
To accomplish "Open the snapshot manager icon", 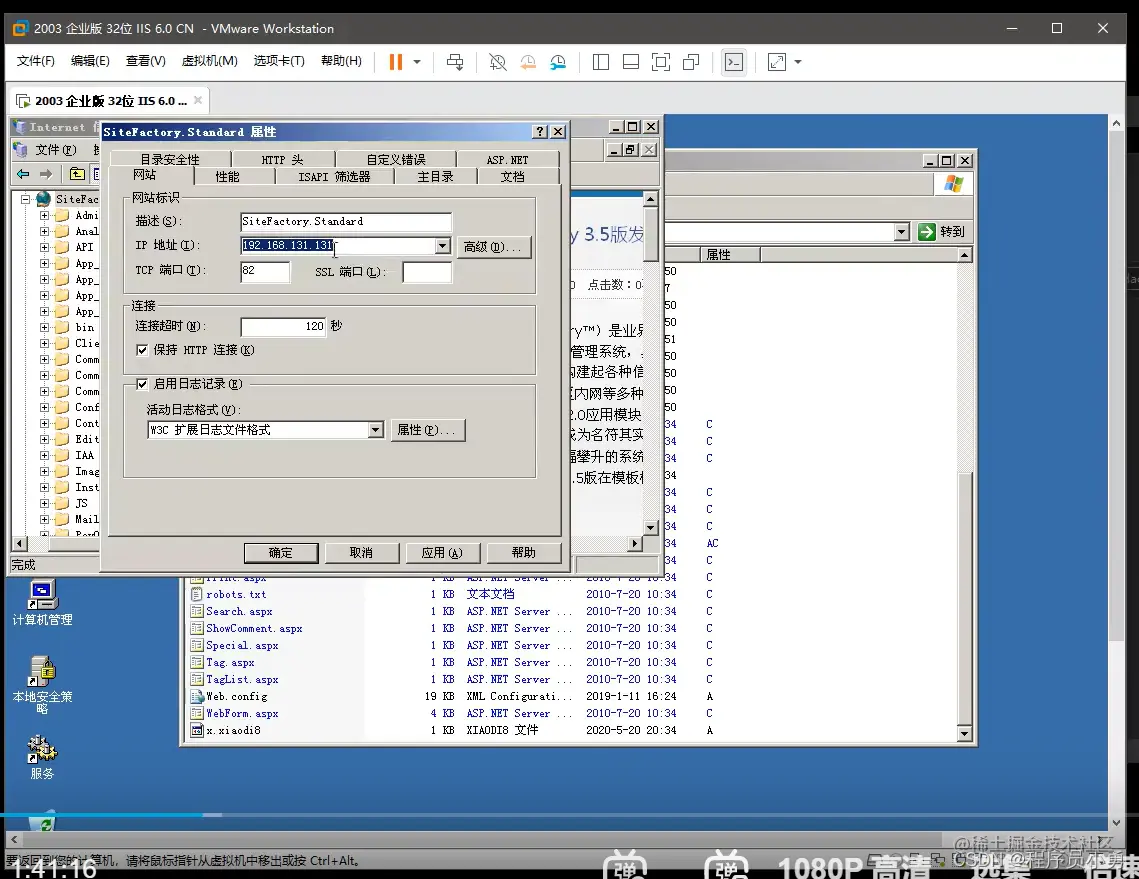I will pos(558,62).
